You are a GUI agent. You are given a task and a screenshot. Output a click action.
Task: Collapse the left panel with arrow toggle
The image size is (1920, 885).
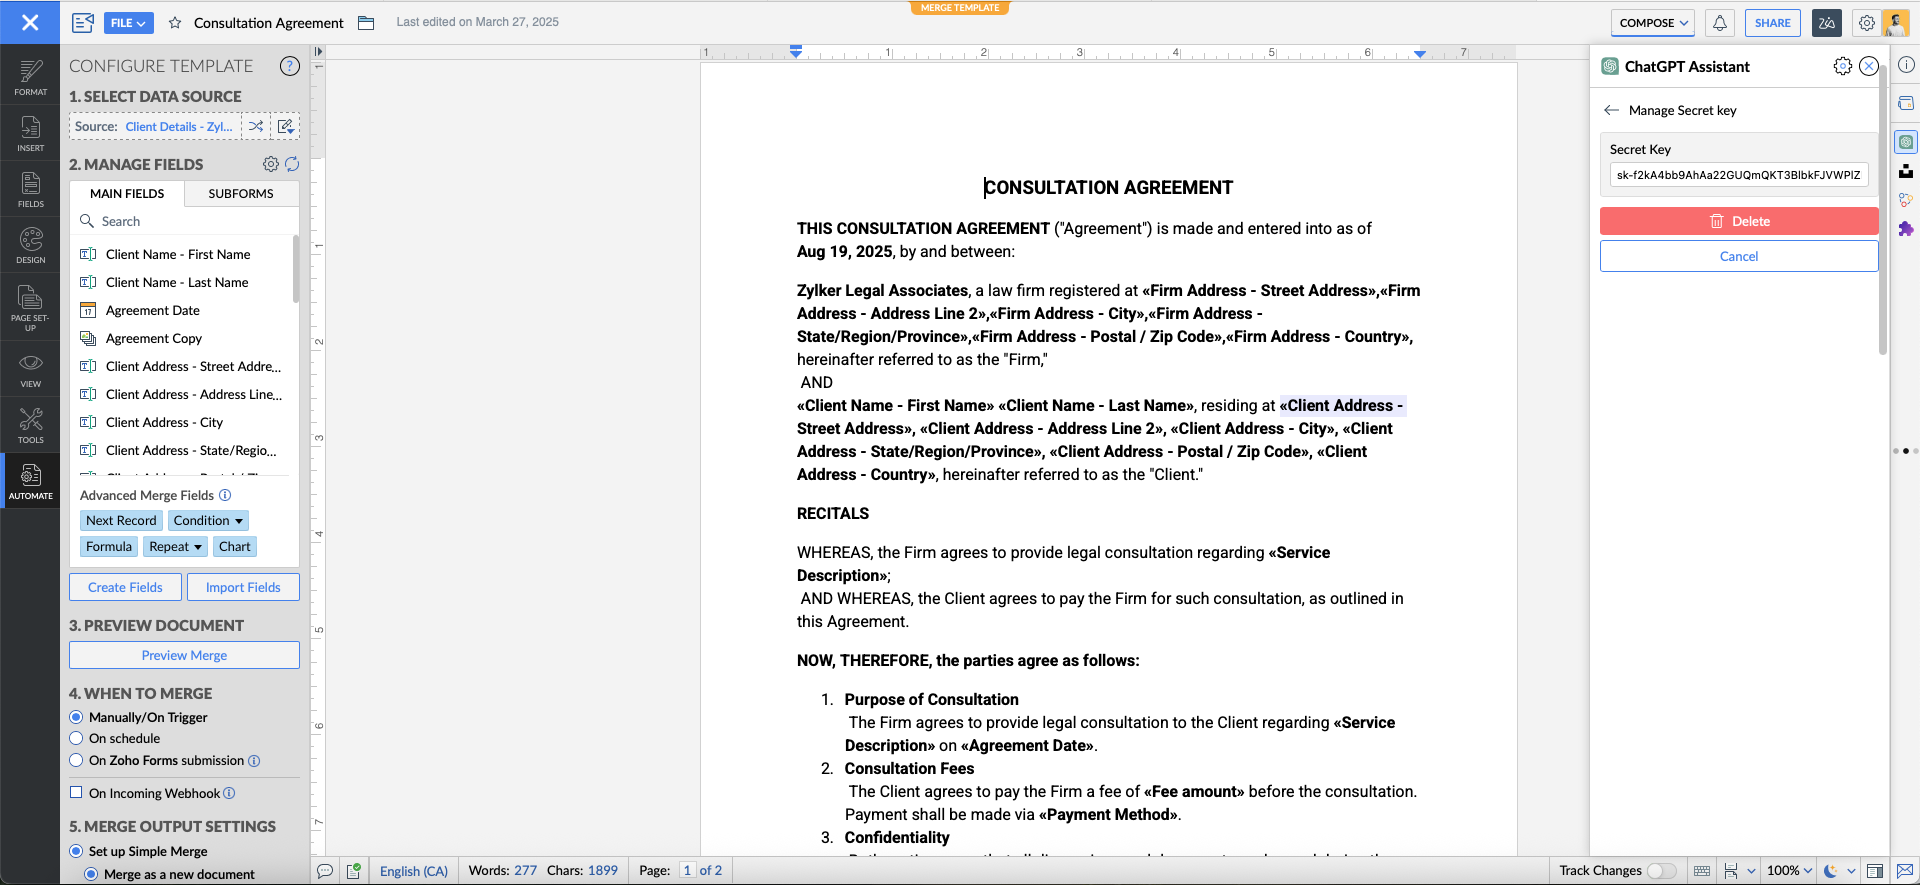pyautogui.click(x=318, y=52)
